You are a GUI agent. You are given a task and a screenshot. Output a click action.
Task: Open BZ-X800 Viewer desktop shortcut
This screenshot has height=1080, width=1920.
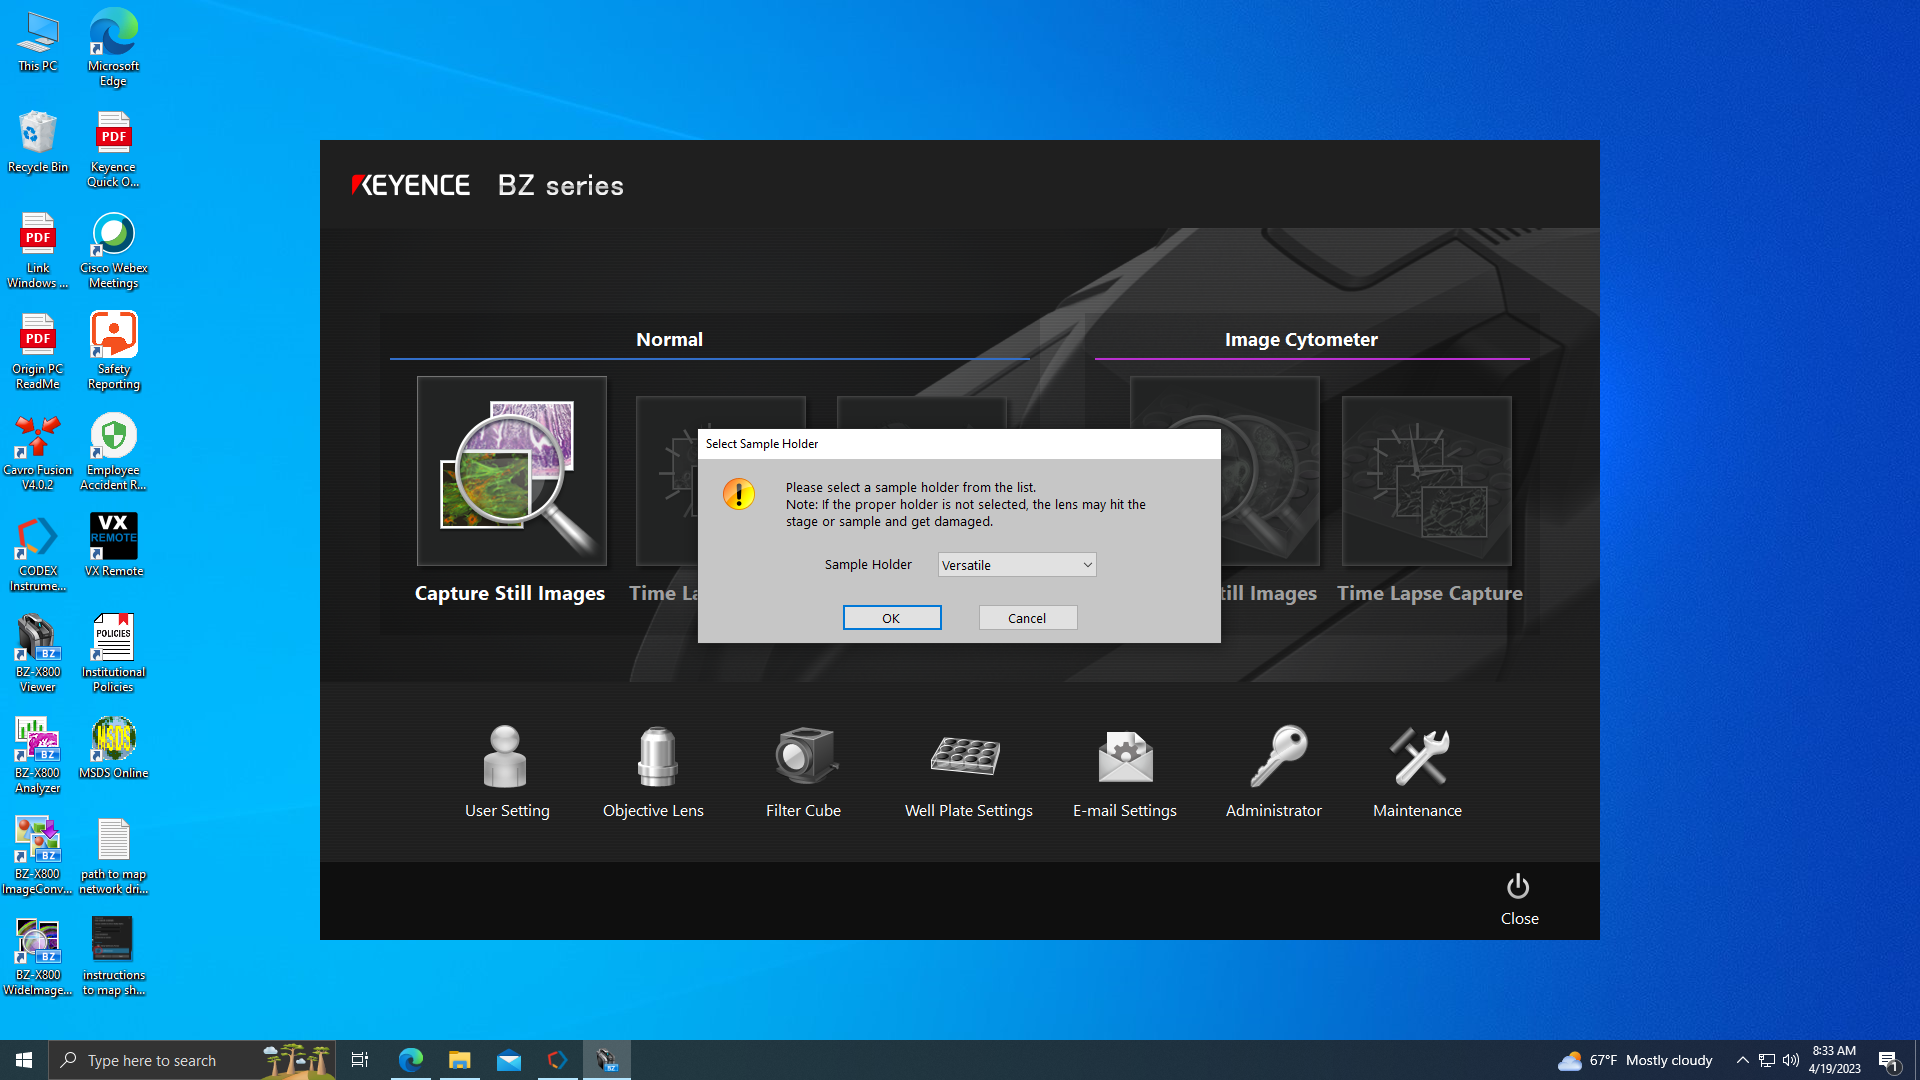click(37, 640)
